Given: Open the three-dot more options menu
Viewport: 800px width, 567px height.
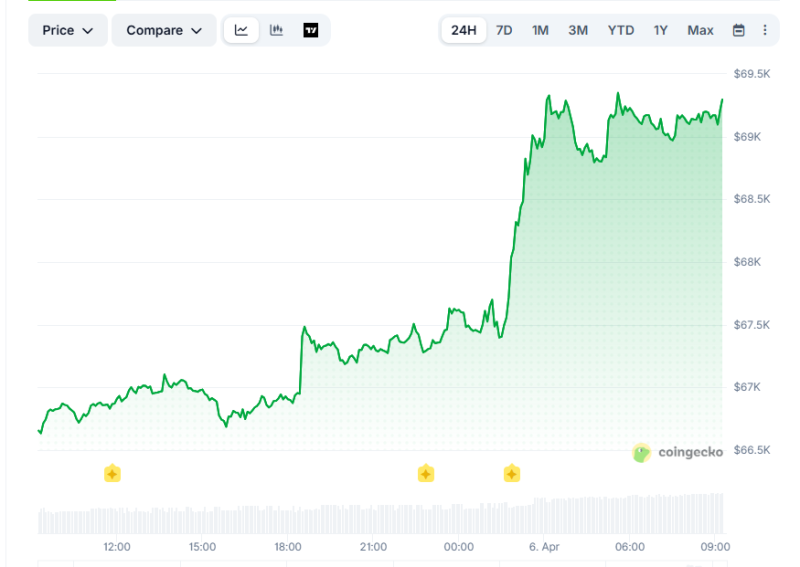Looking at the screenshot, I should (x=765, y=30).
